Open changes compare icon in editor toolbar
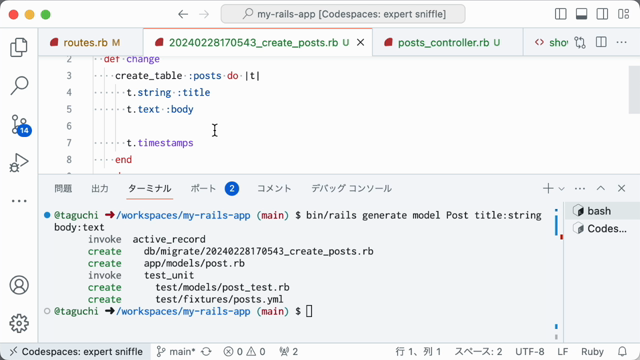The image size is (640, 360). point(580,42)
